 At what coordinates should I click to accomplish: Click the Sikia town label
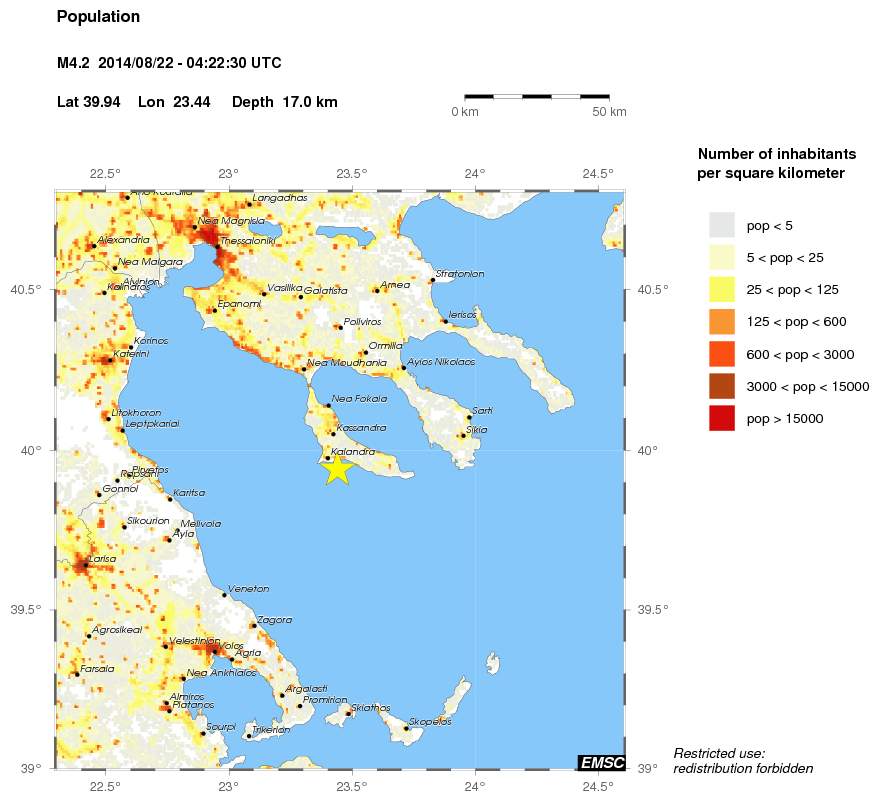tap(476, 429)
